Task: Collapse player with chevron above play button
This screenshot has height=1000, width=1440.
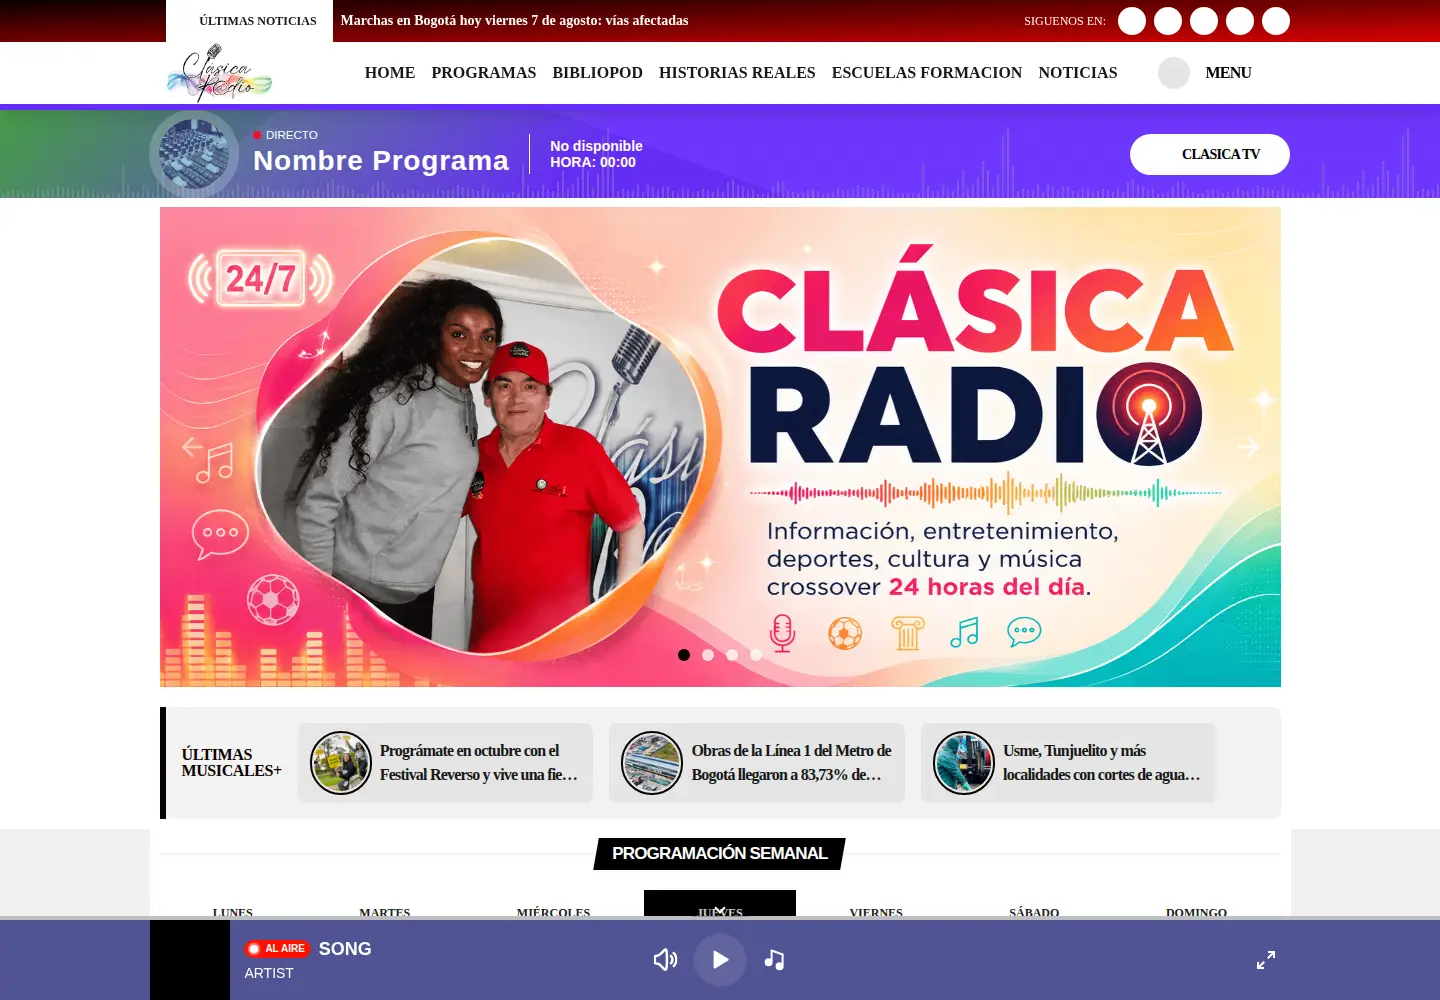Action: [x=720, y=911]
